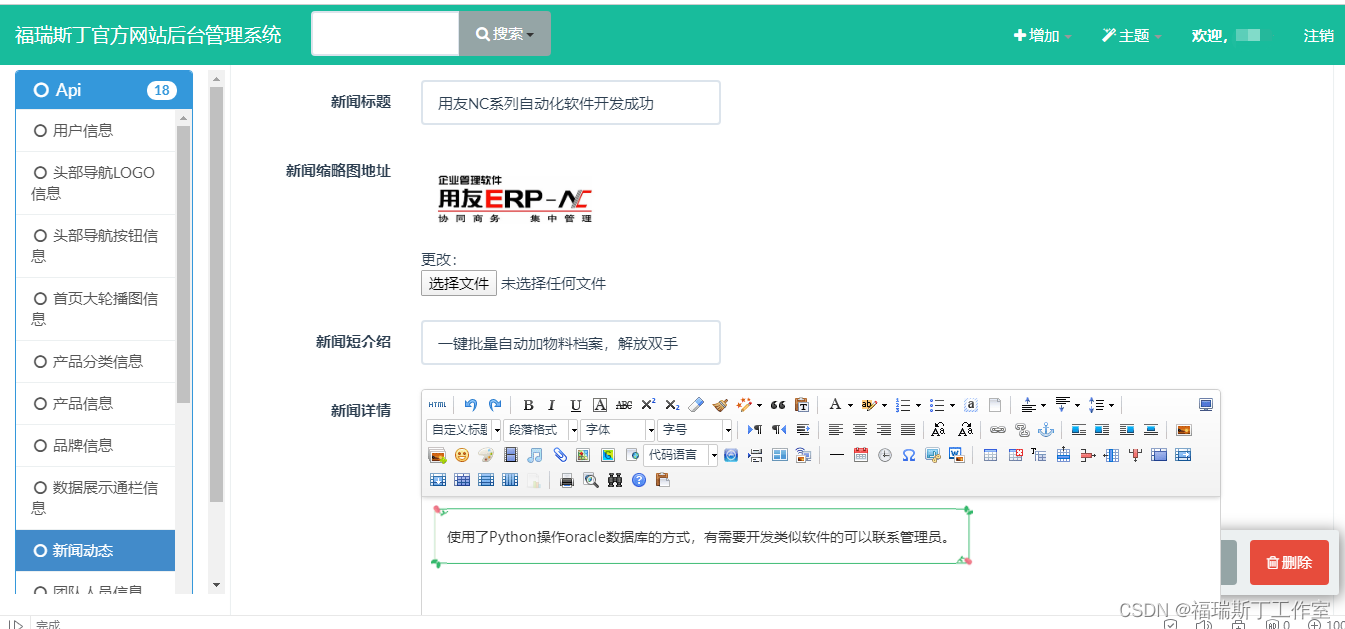
Task: Toggle superscript formatting
Action: pos(648,405)
